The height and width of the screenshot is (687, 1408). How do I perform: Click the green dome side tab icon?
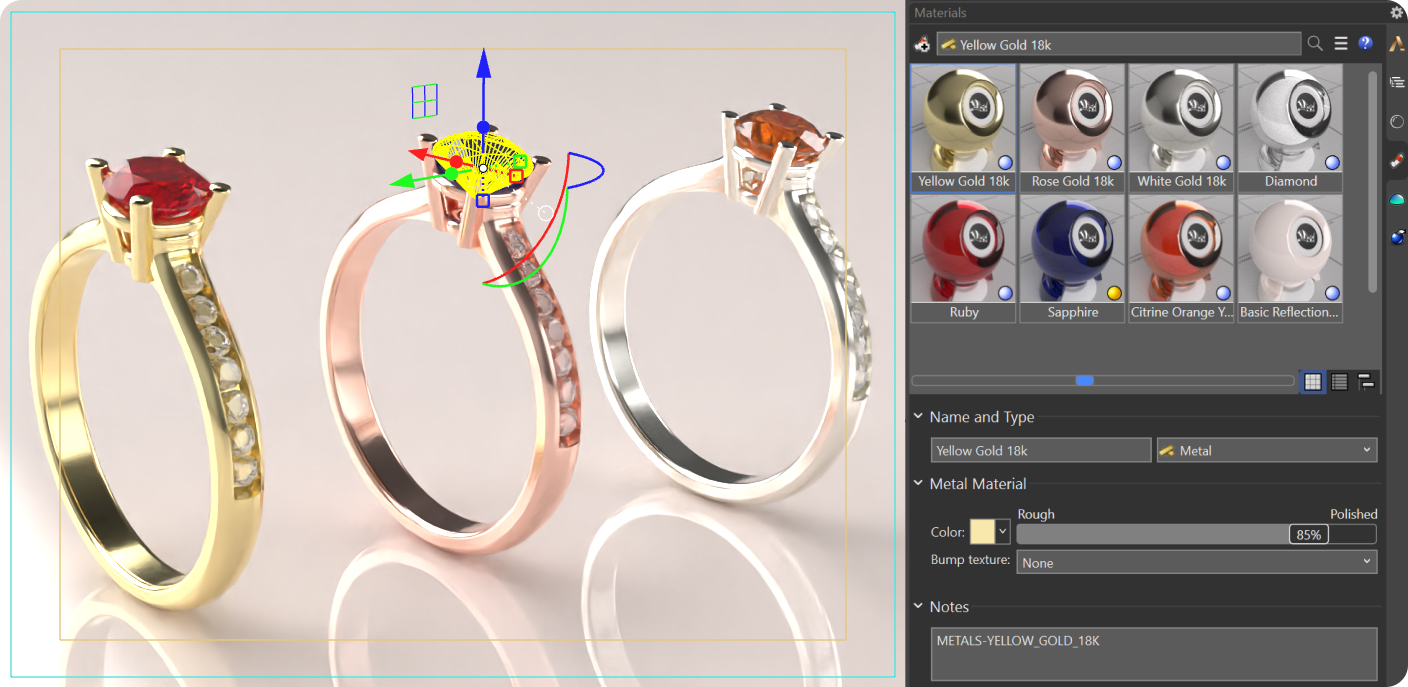(x=1397, y=199)
